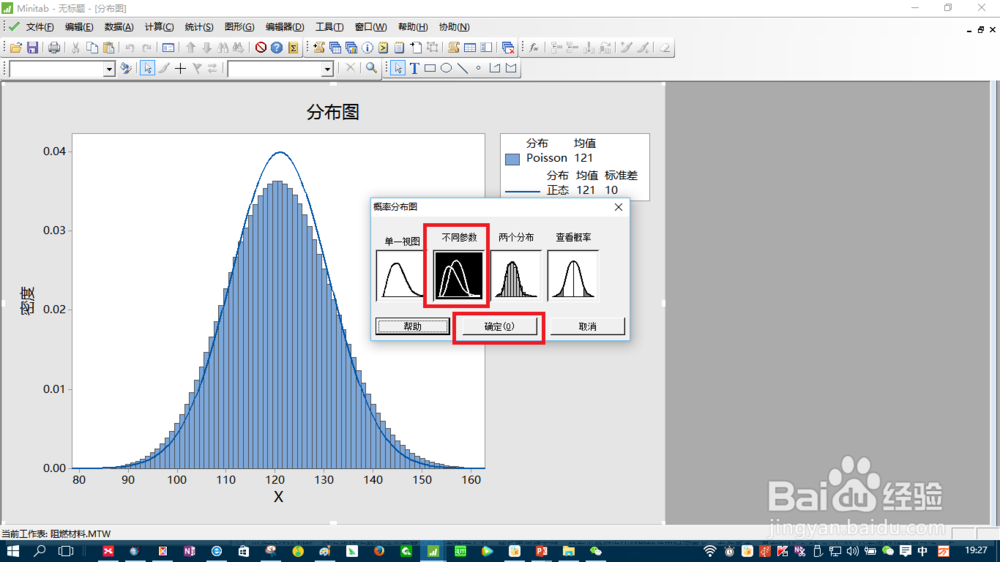
Task: Print the graph window
Action: (x=54, y=48)
